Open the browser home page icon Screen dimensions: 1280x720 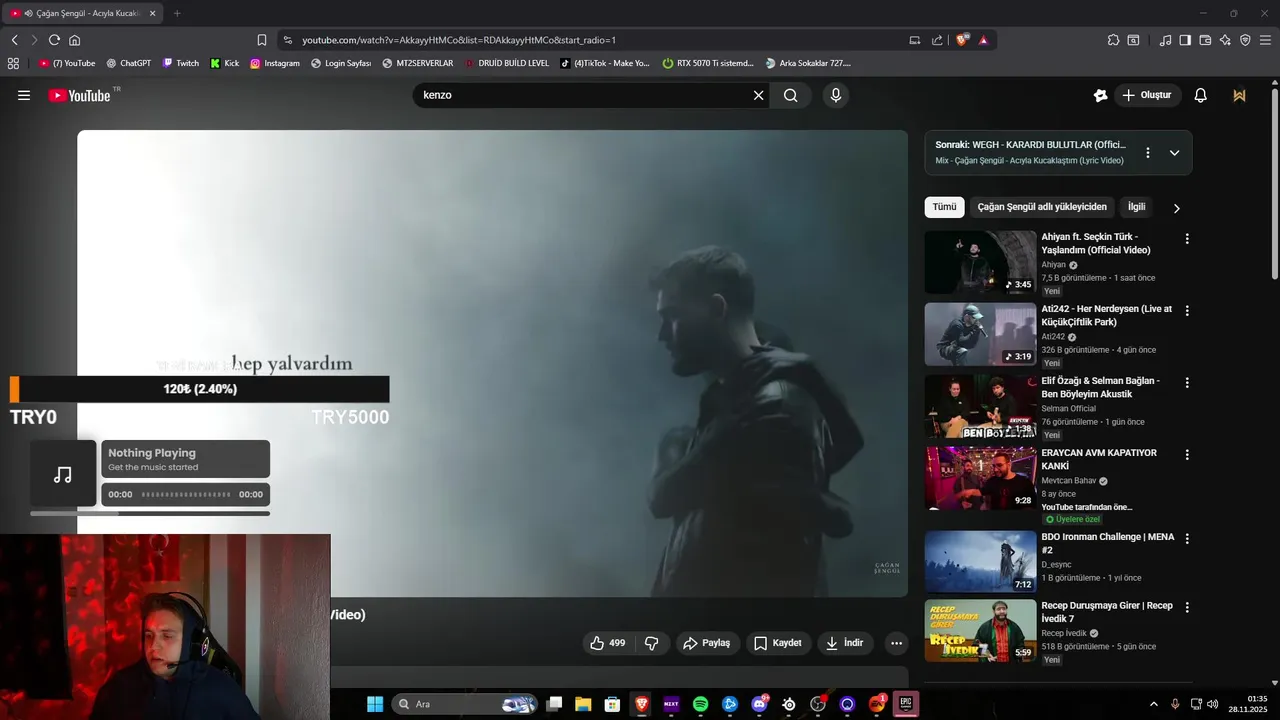(74, 40)
